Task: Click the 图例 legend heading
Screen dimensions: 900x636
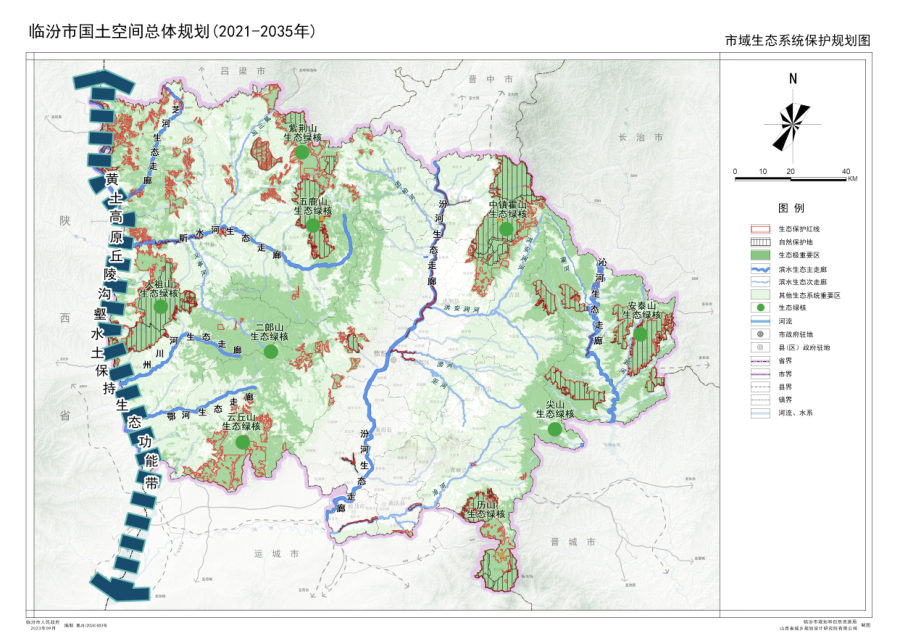Action: coord(791,208)
